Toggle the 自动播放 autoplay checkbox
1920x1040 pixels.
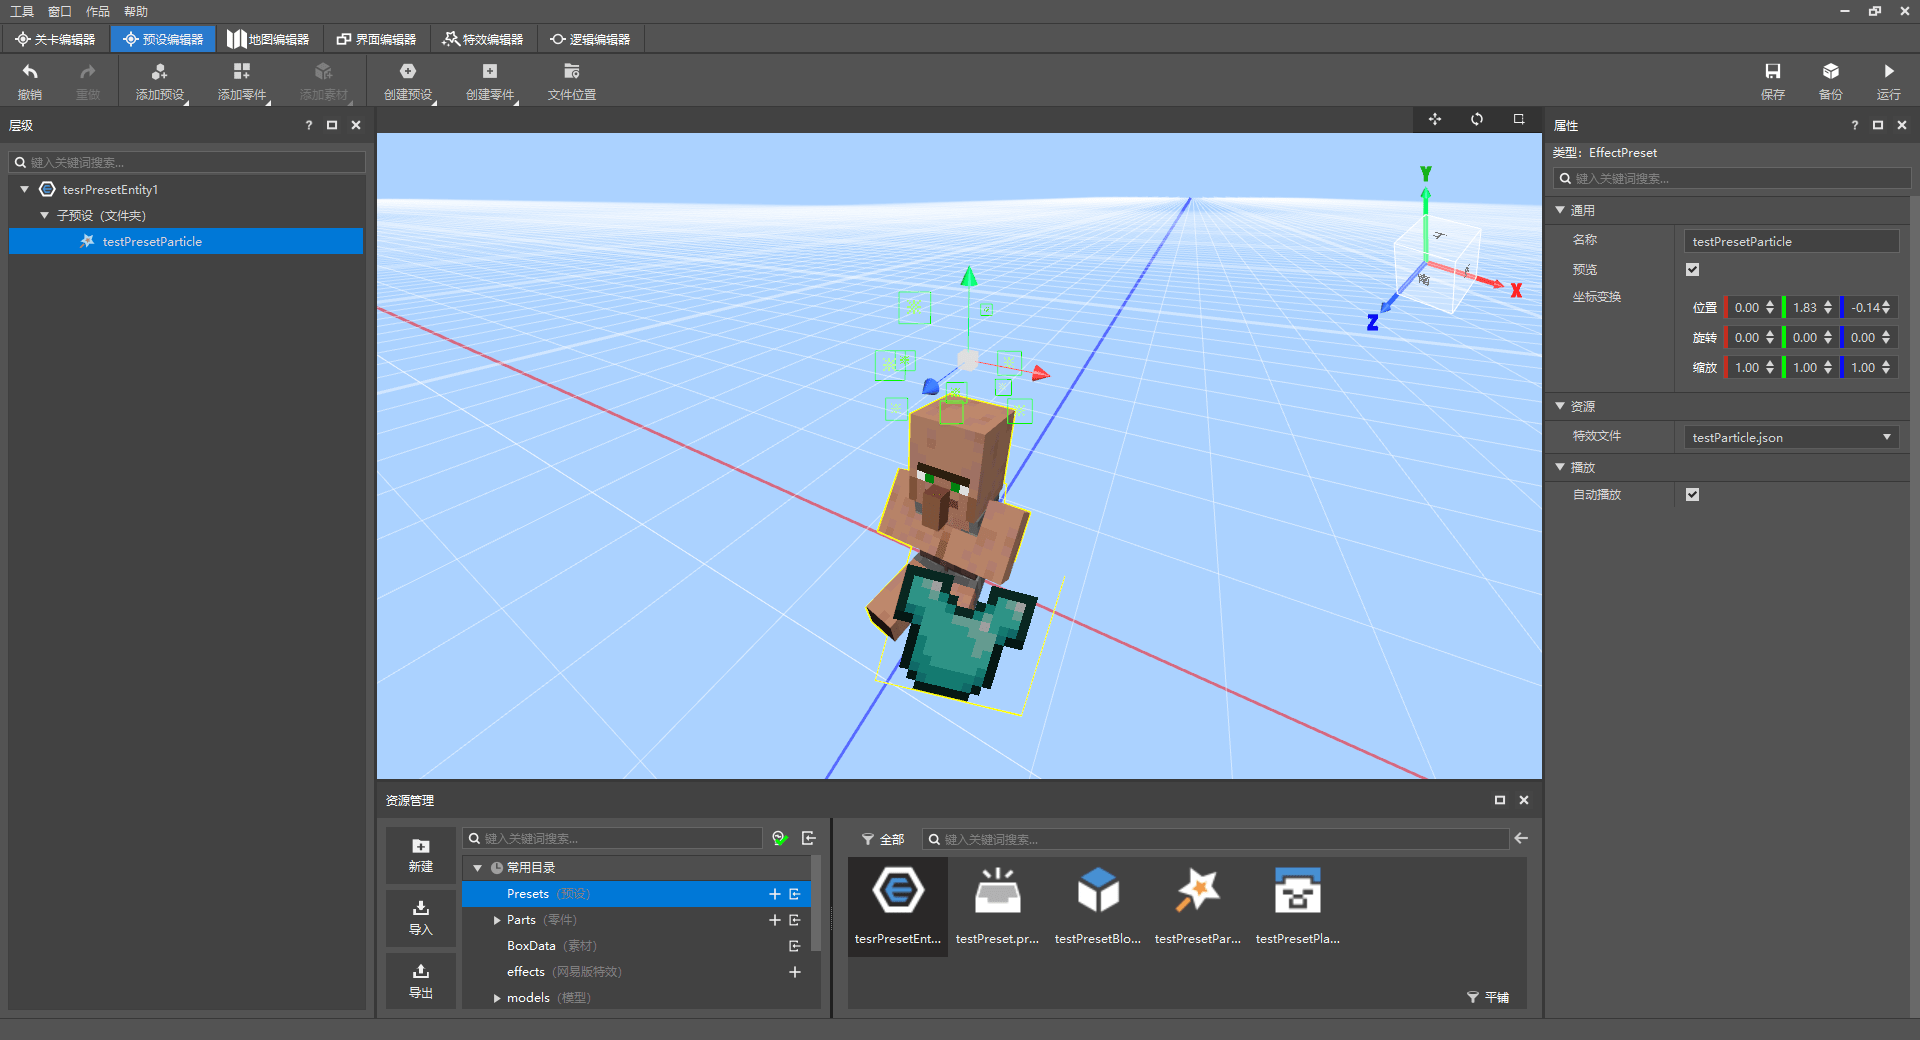[x=1693, y=495]
